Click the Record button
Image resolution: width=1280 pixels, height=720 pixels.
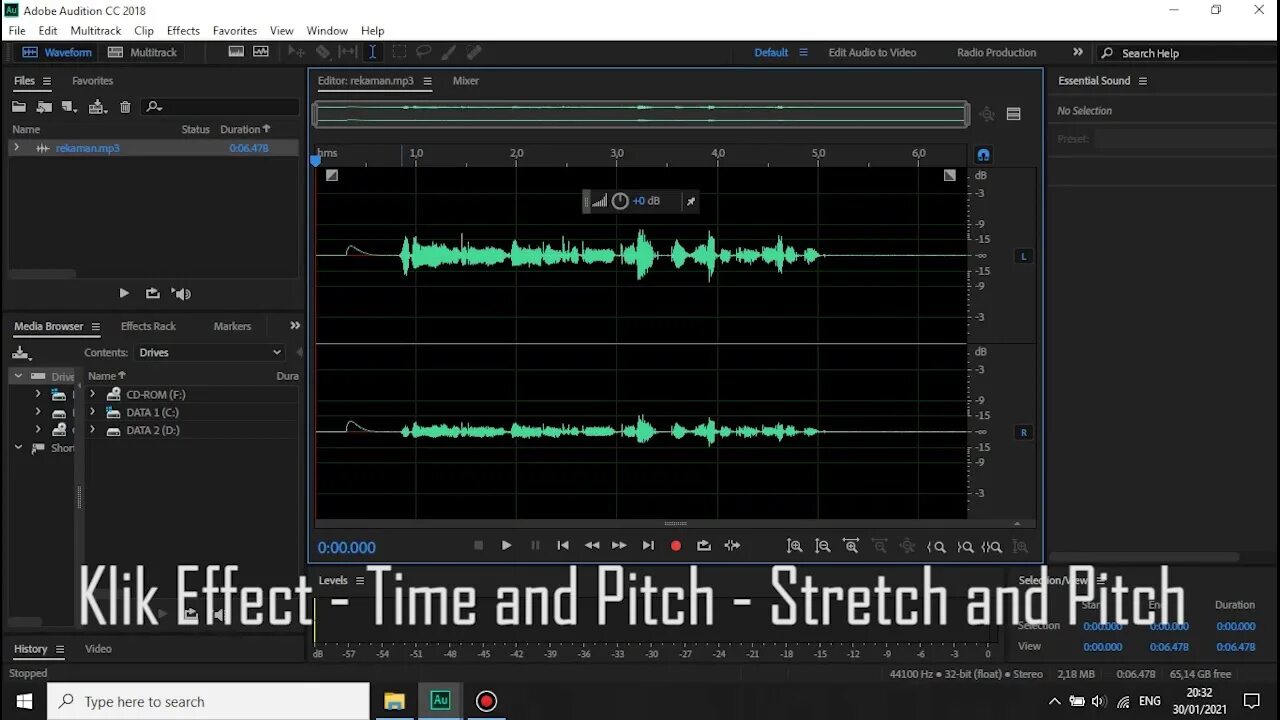coord(676,546)
